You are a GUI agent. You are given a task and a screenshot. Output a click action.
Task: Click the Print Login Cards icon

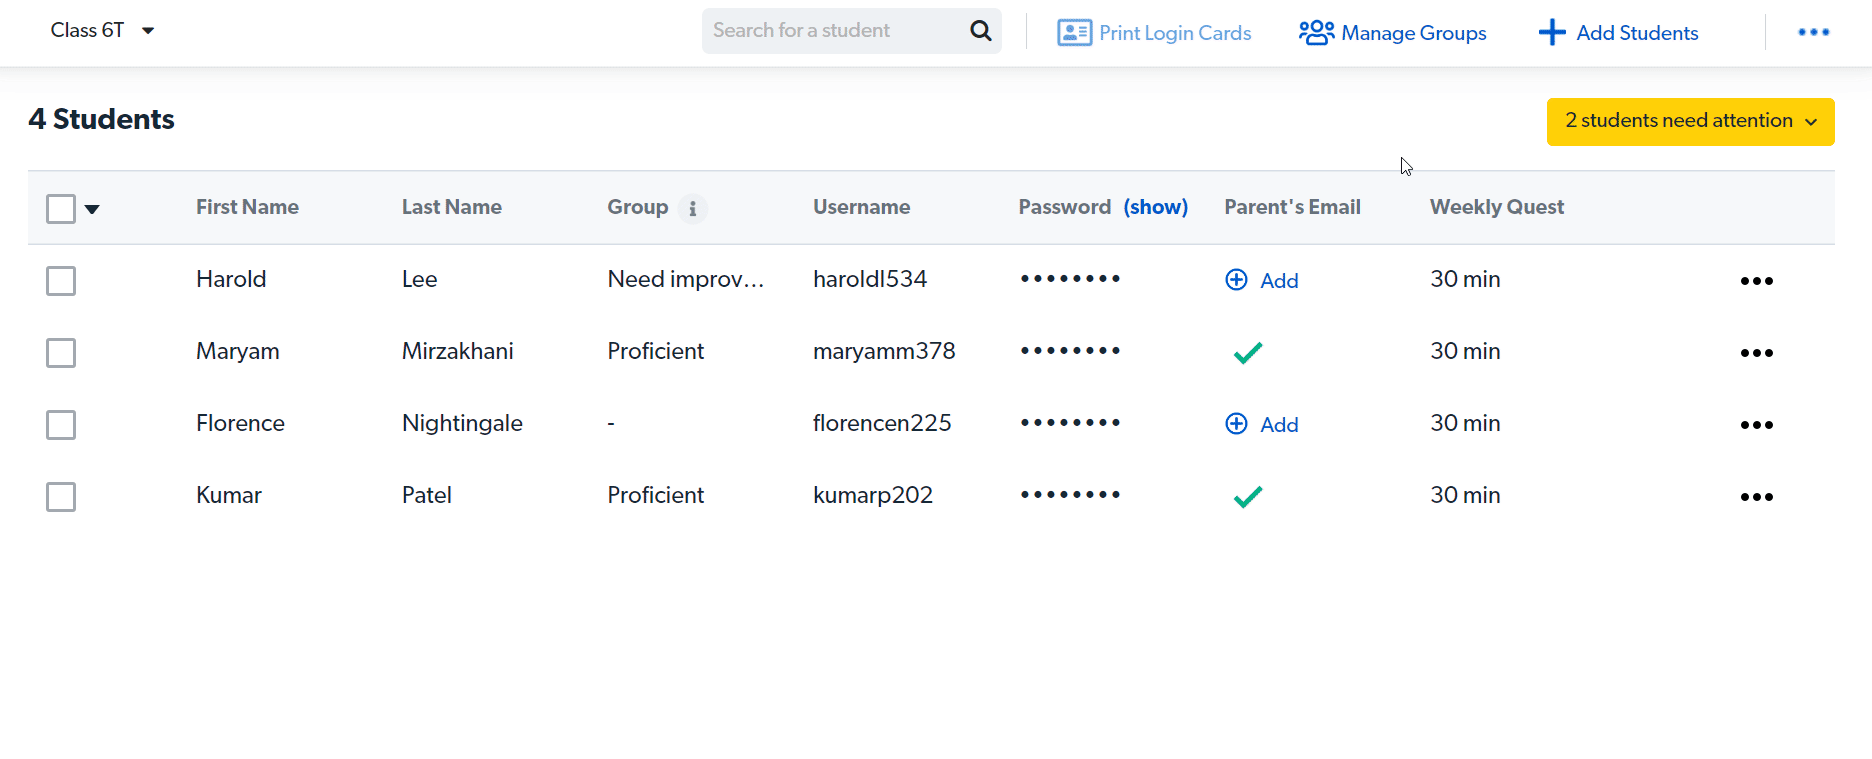(x=1074, y=33)
